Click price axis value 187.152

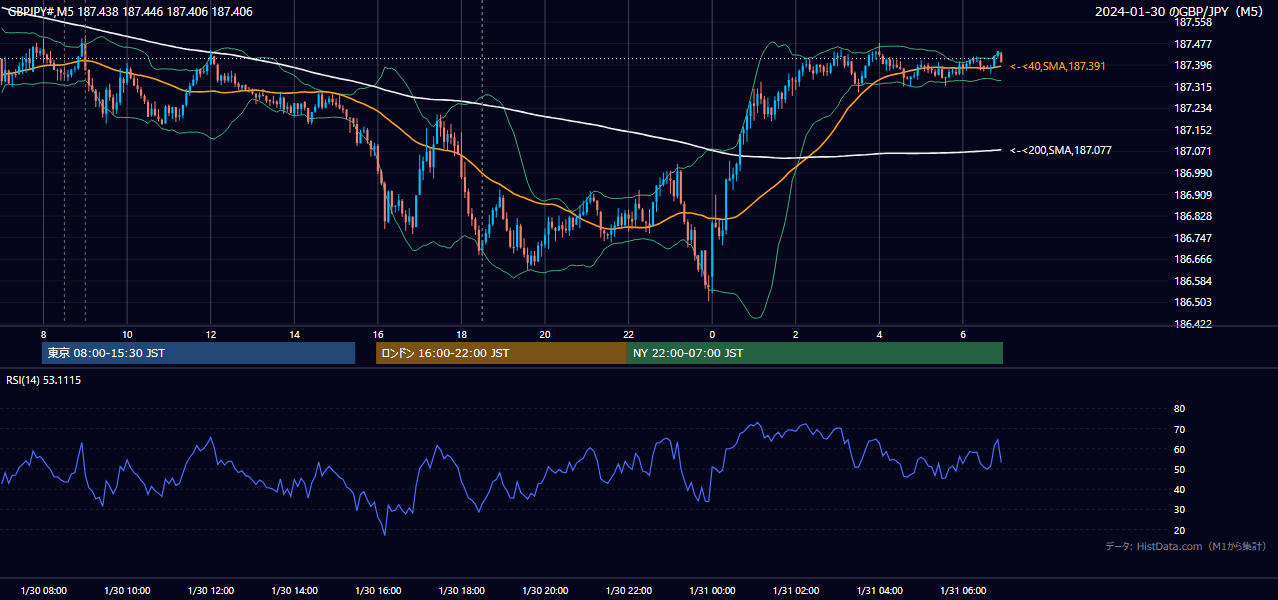click(x=1193, y=130)
